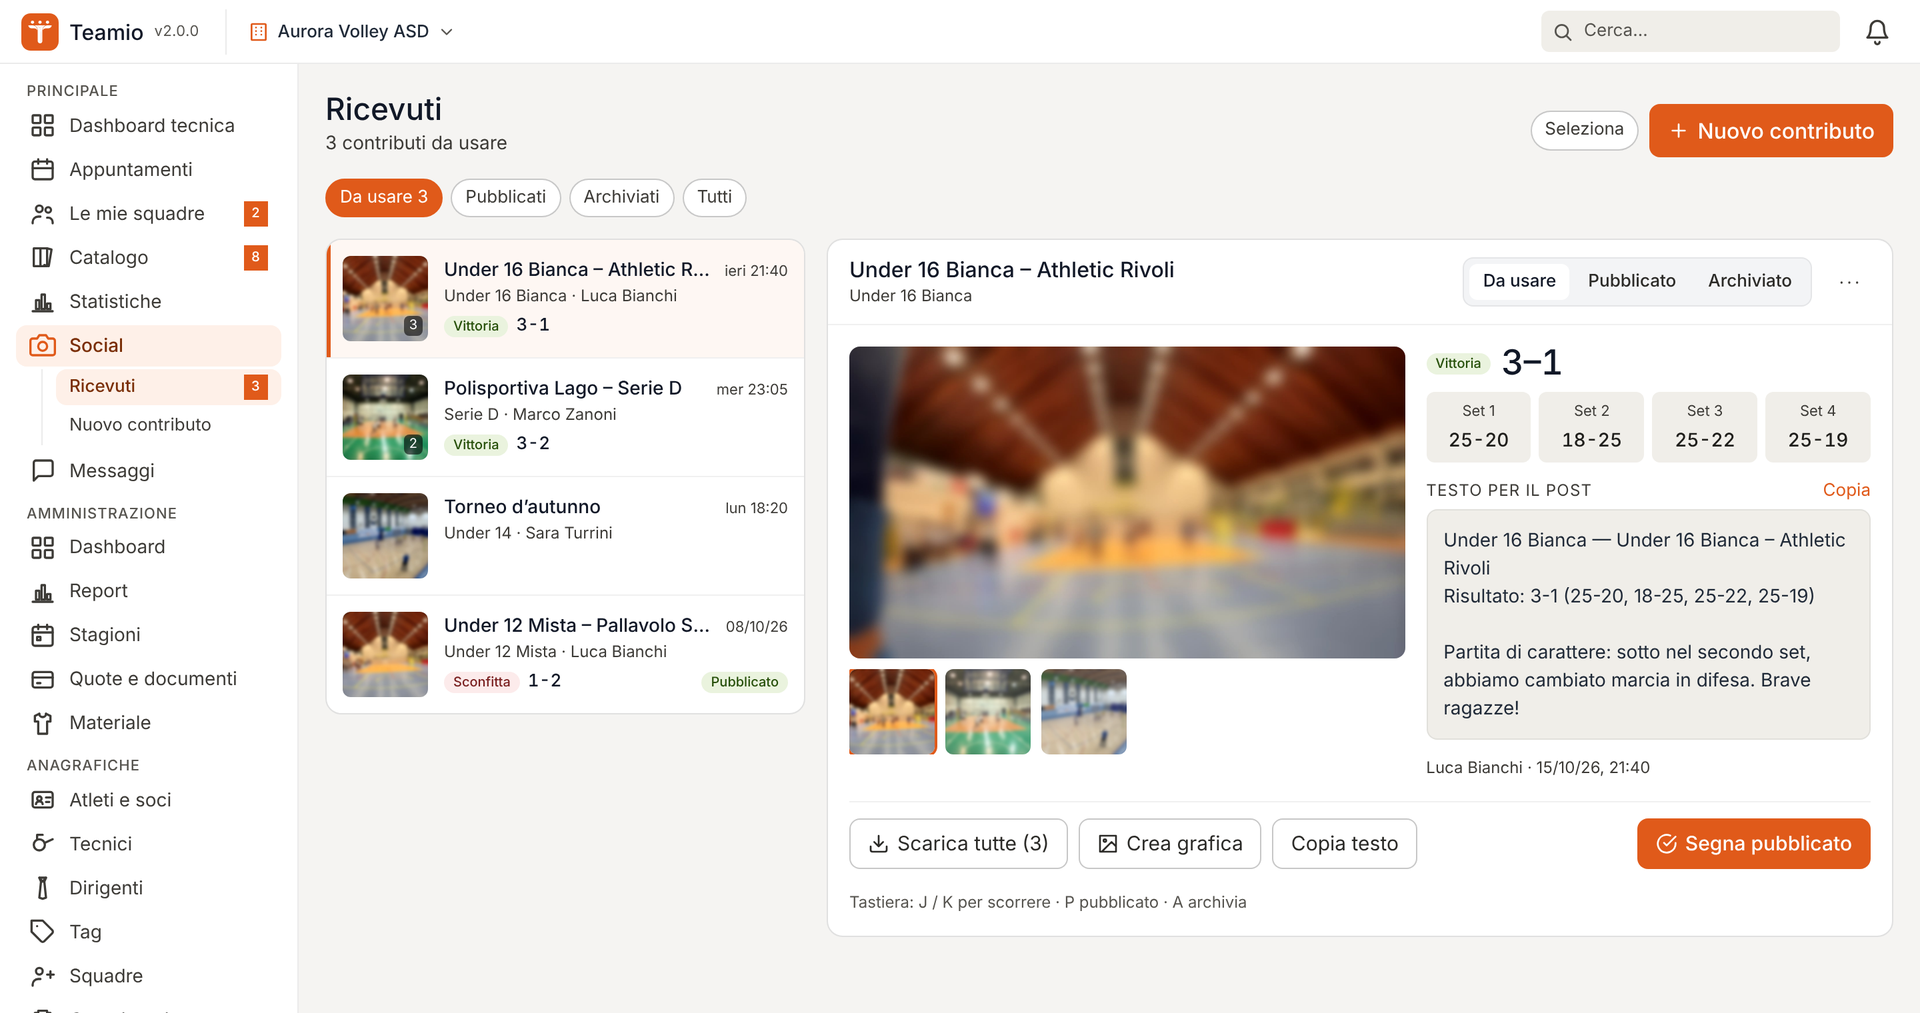Open Le mie squadre
This screenshot has height=1013, width=1920.
[149, 213]
